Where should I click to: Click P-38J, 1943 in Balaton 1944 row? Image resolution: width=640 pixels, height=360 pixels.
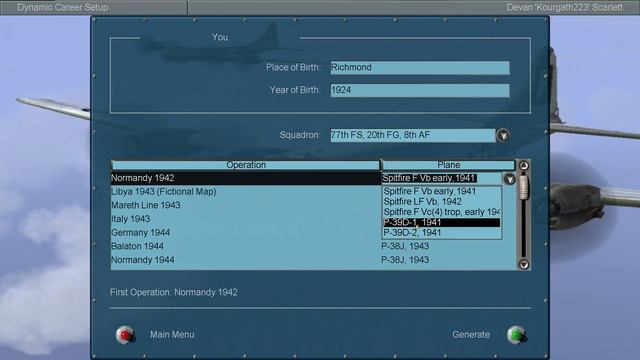[x=405, y=246]
